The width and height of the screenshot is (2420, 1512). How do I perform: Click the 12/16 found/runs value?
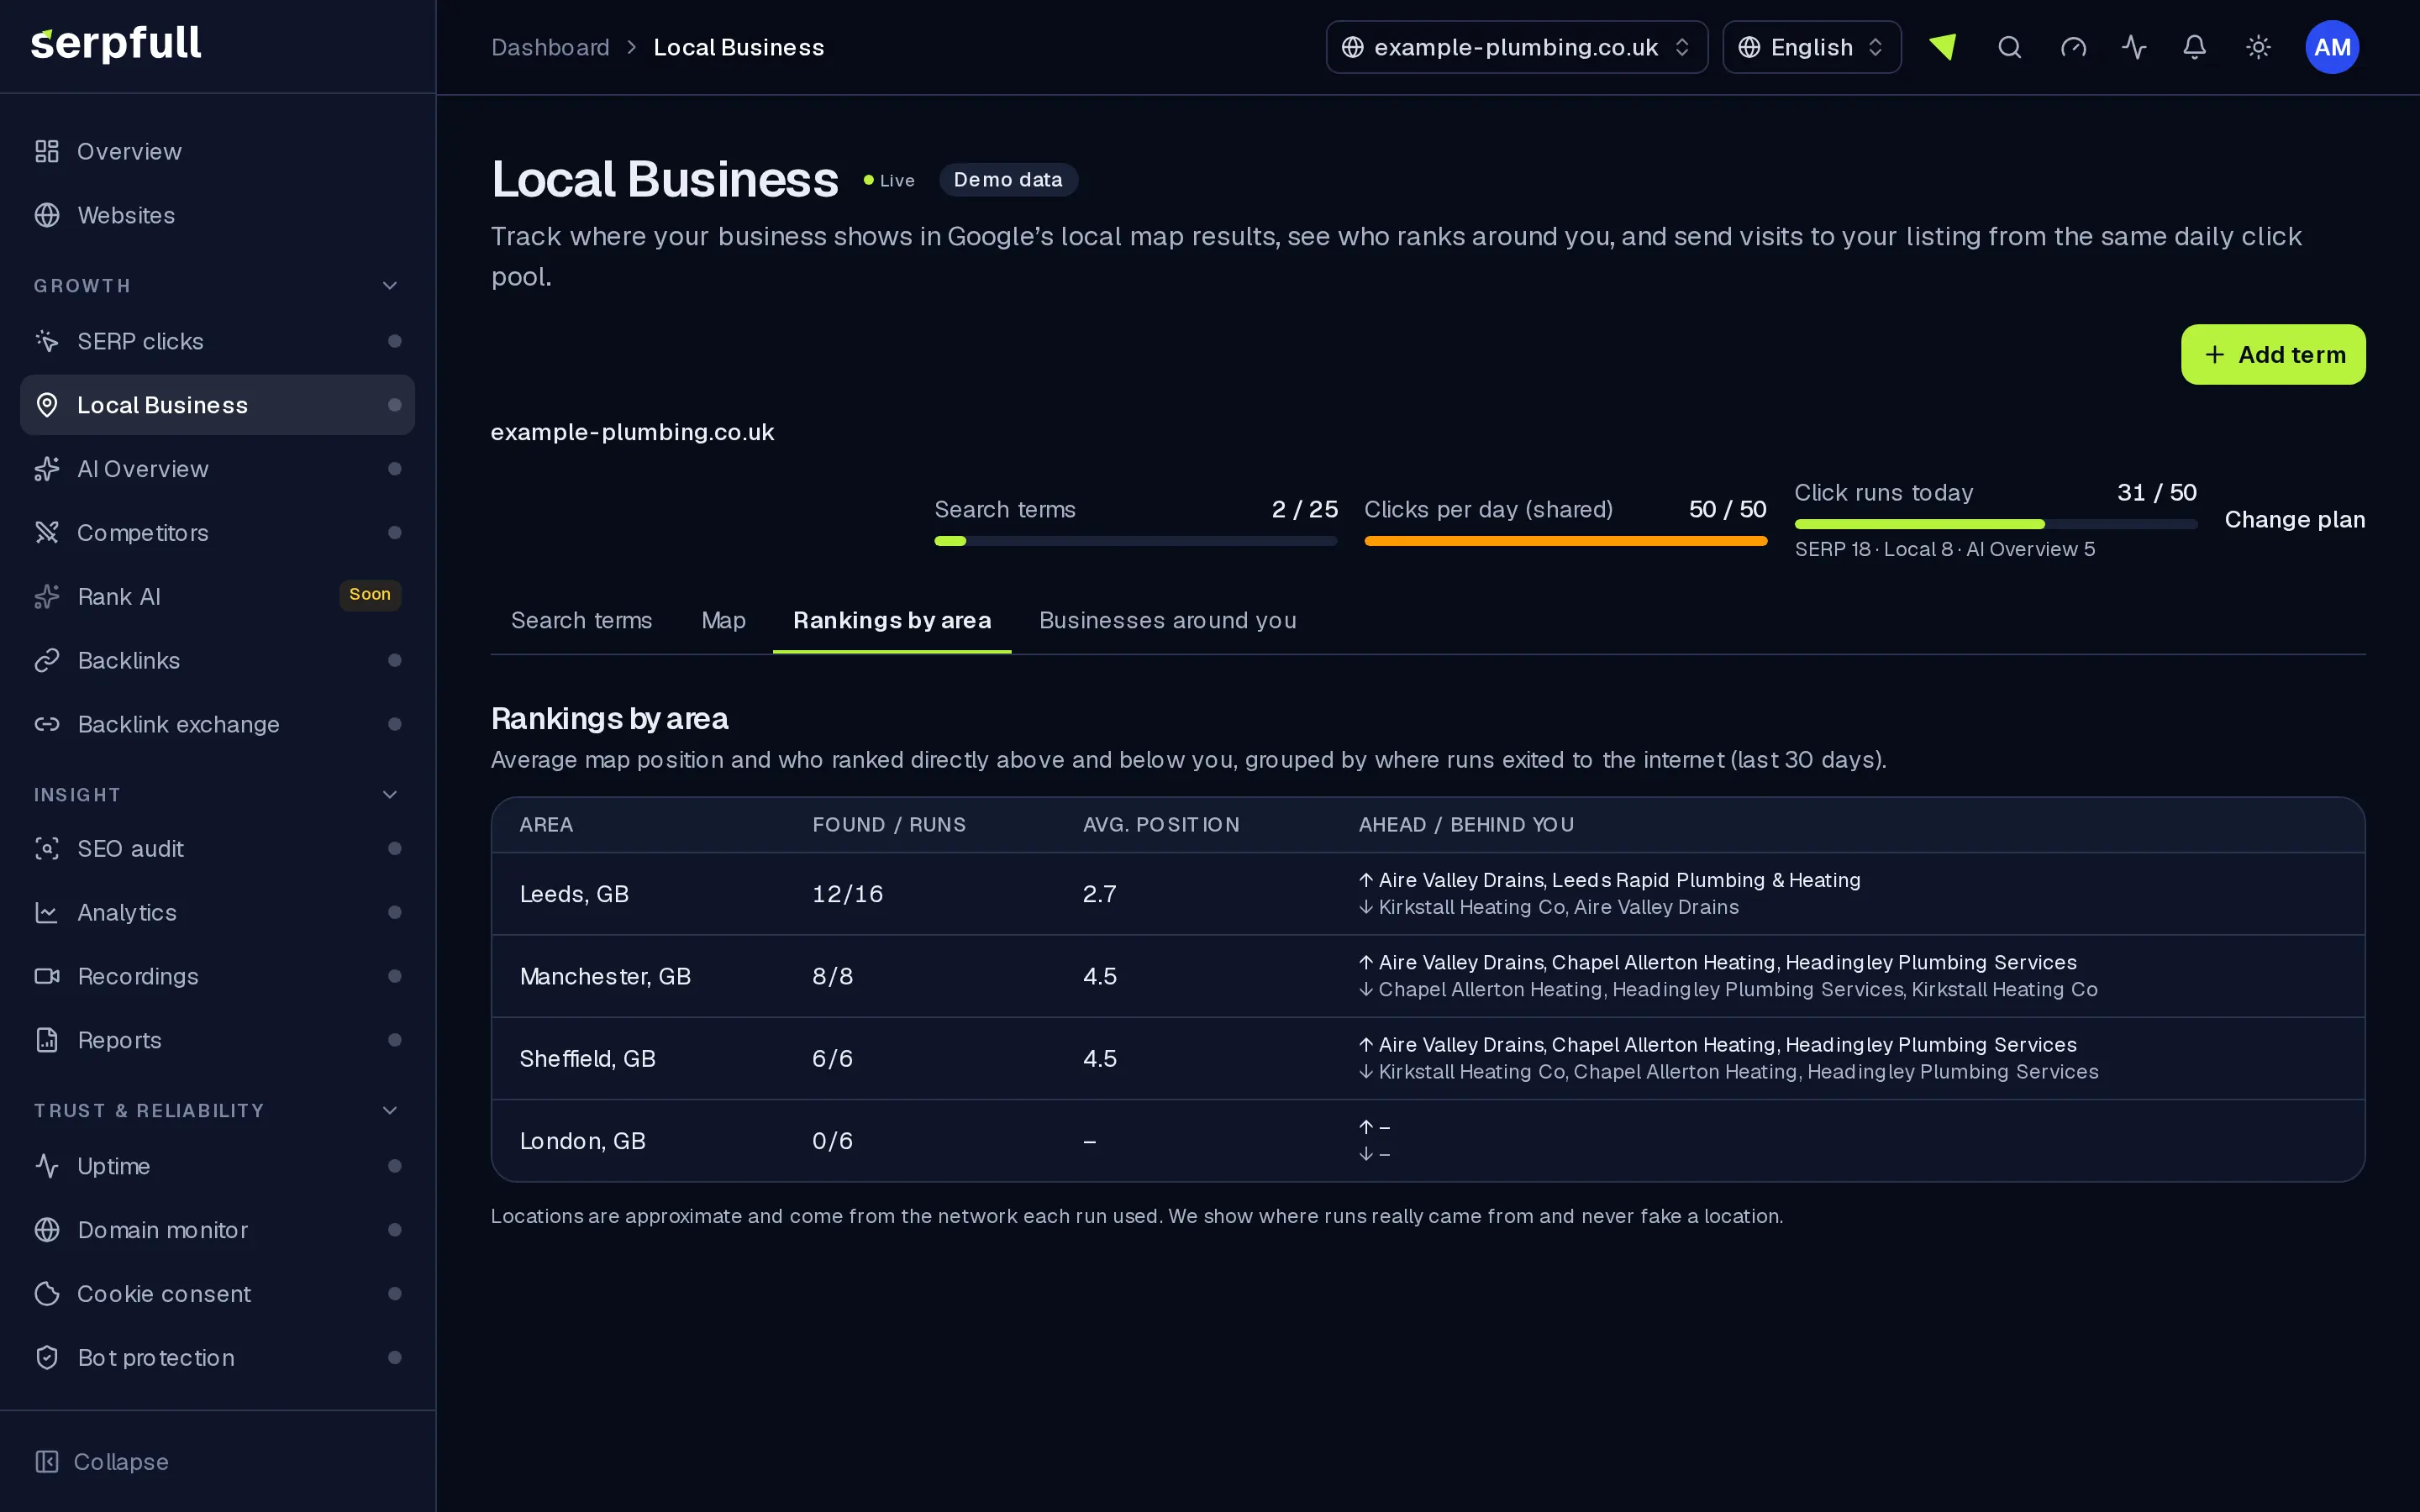[847, 894]
